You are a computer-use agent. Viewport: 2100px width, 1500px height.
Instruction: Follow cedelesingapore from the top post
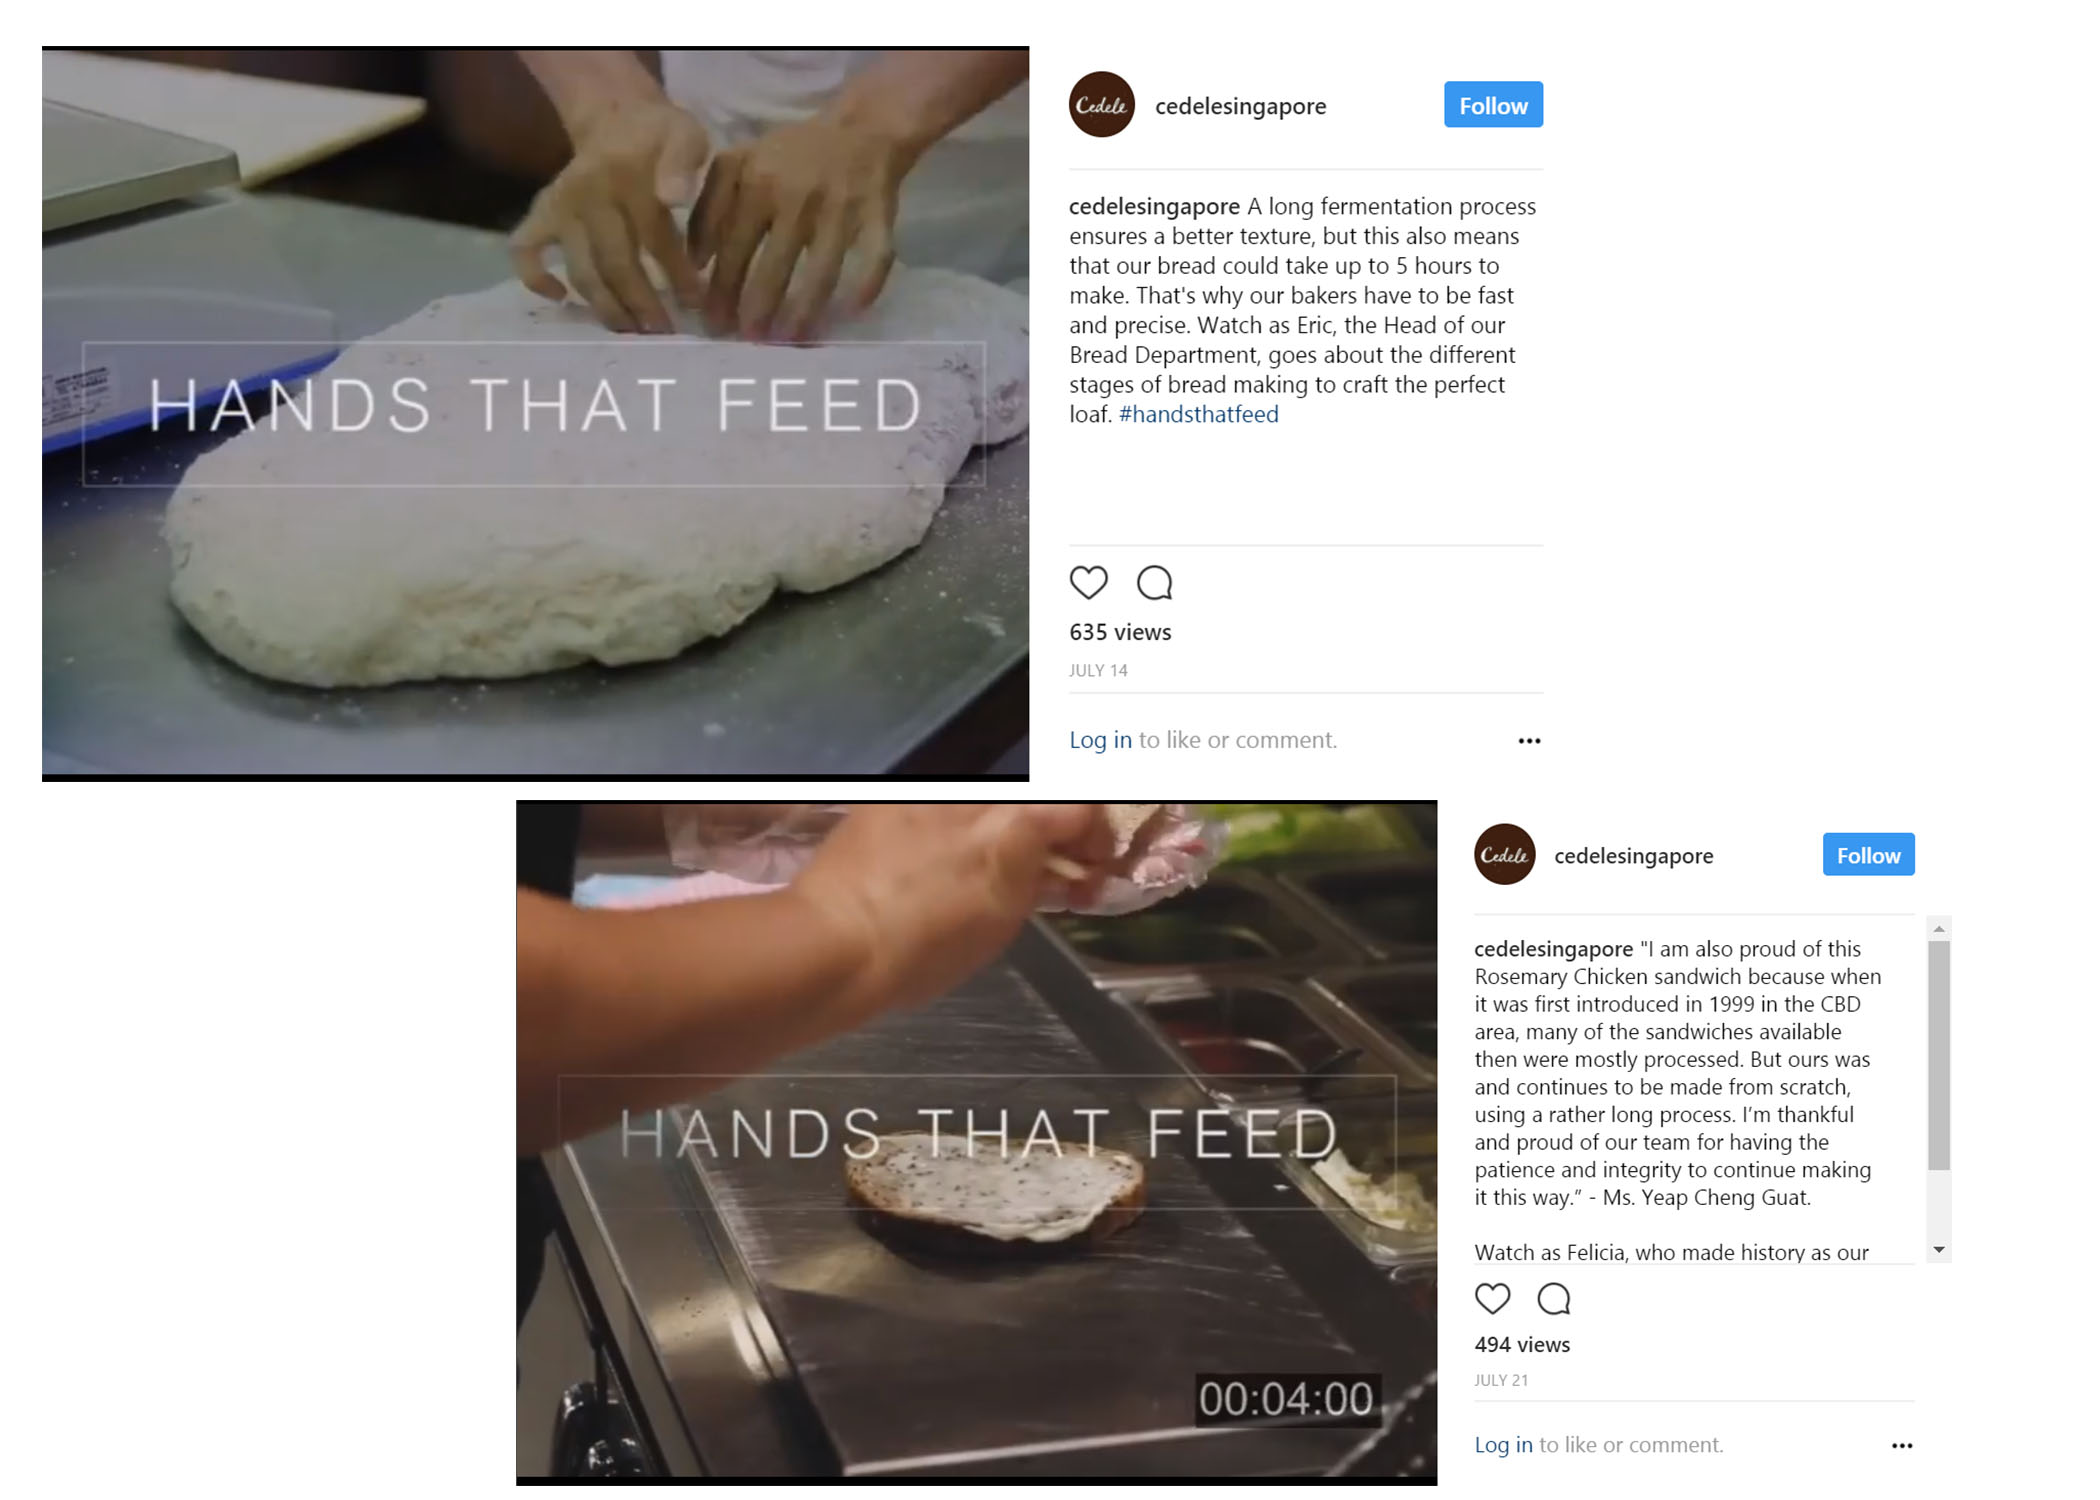1493,104
